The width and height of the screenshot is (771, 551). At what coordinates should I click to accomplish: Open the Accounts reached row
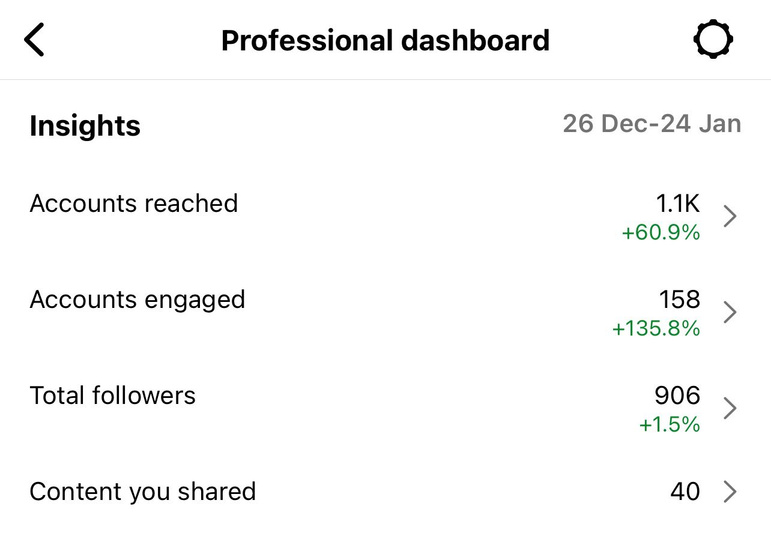[x=386, y=216]
